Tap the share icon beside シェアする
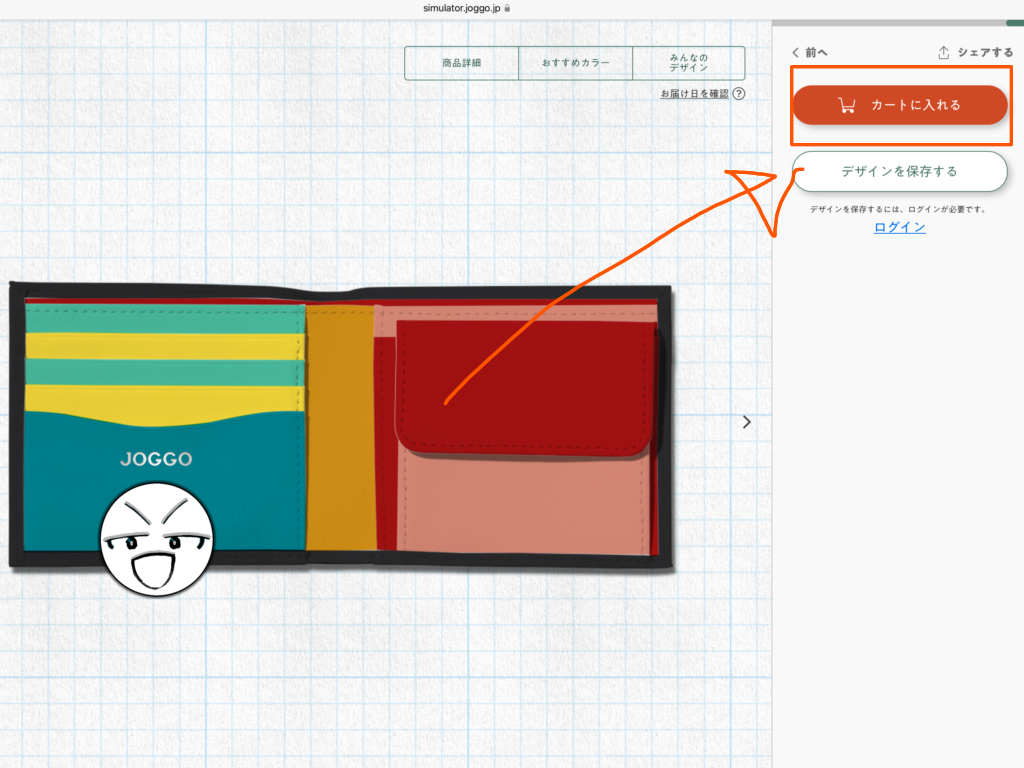Image resolution: width=1024 pixels, height=768 pixels. click(943, 52)
